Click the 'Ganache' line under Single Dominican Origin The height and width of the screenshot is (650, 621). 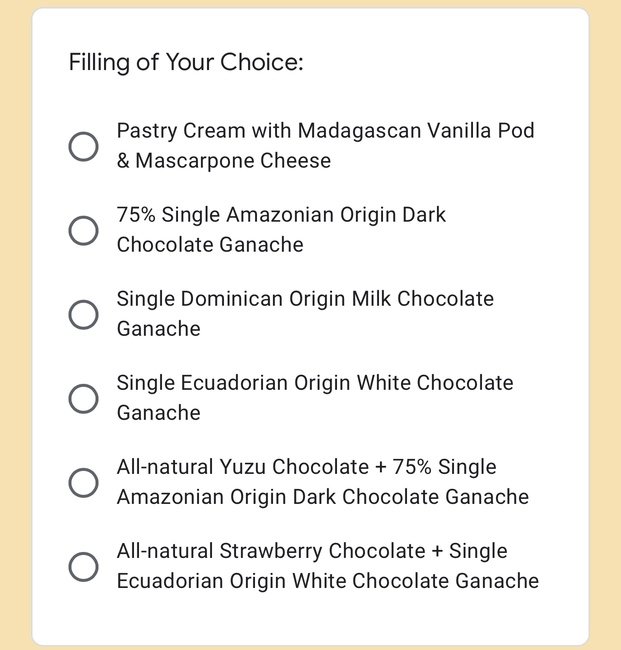click(159, 329)
